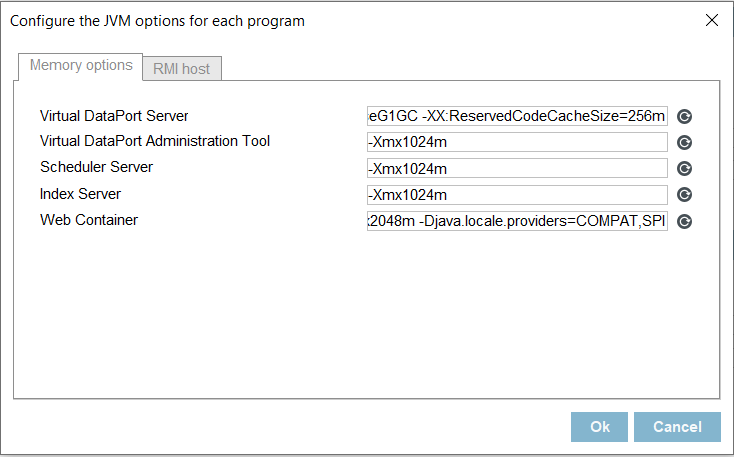
Task: Cancel the JVM options dialog
Action: (x=677, y=427)
